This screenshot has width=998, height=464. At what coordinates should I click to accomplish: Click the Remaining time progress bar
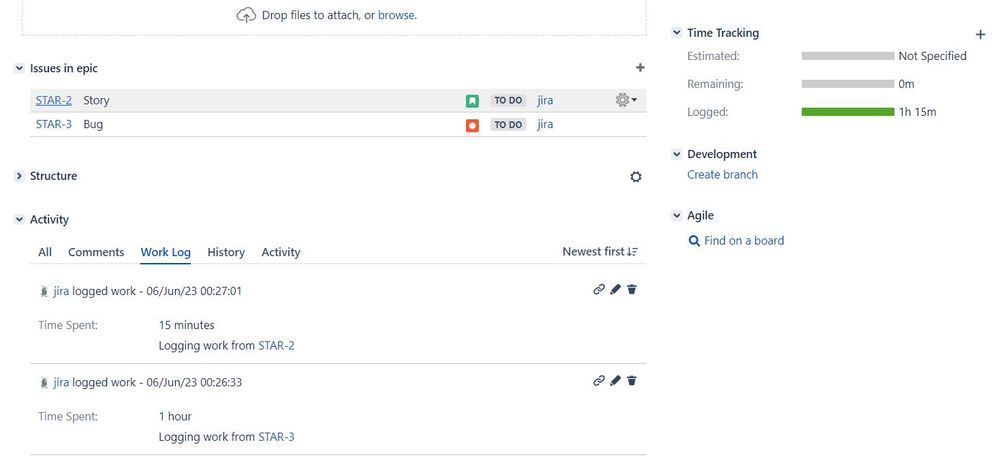pos(848,84)
